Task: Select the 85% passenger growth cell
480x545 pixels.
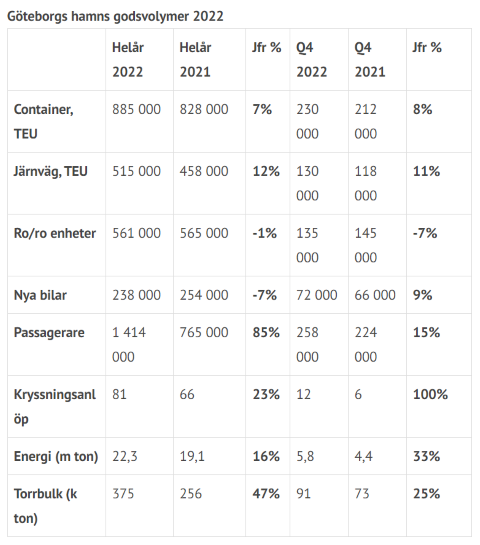Action: [x=266, y=333]
